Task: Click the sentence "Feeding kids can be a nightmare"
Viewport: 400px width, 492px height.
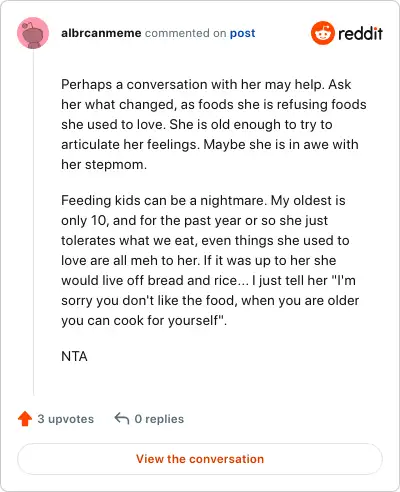Action: [164, 201]
